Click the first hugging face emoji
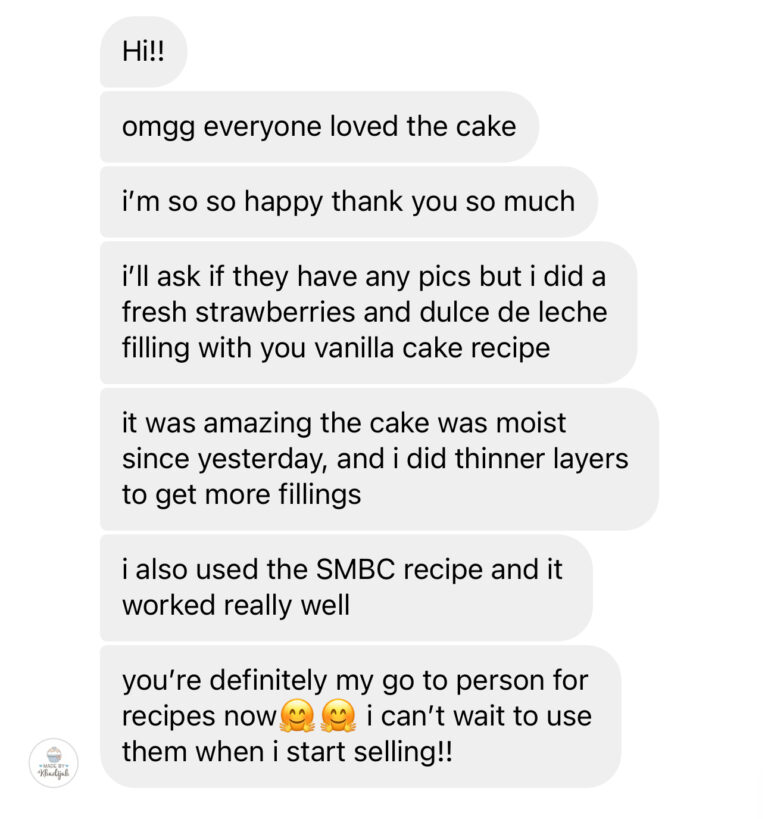 297,717
